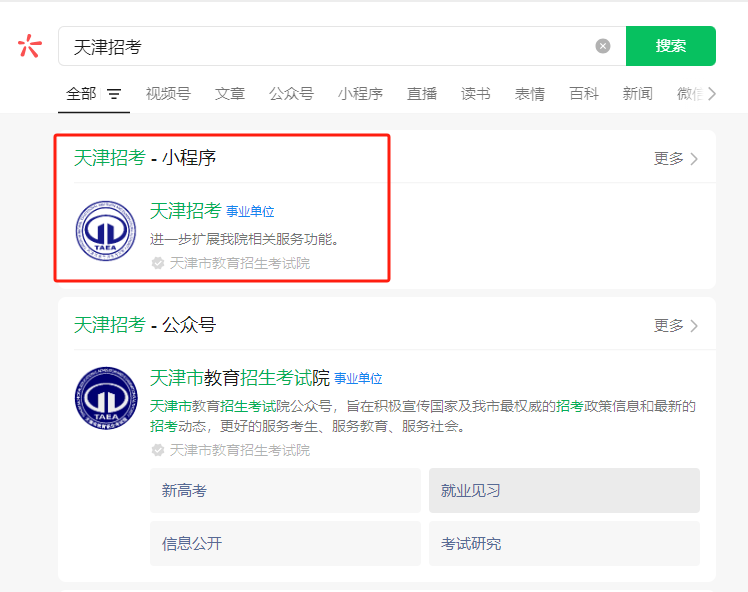Clear the search box with the X icon
The image size is (748, 592).
[x=603, y=46]
